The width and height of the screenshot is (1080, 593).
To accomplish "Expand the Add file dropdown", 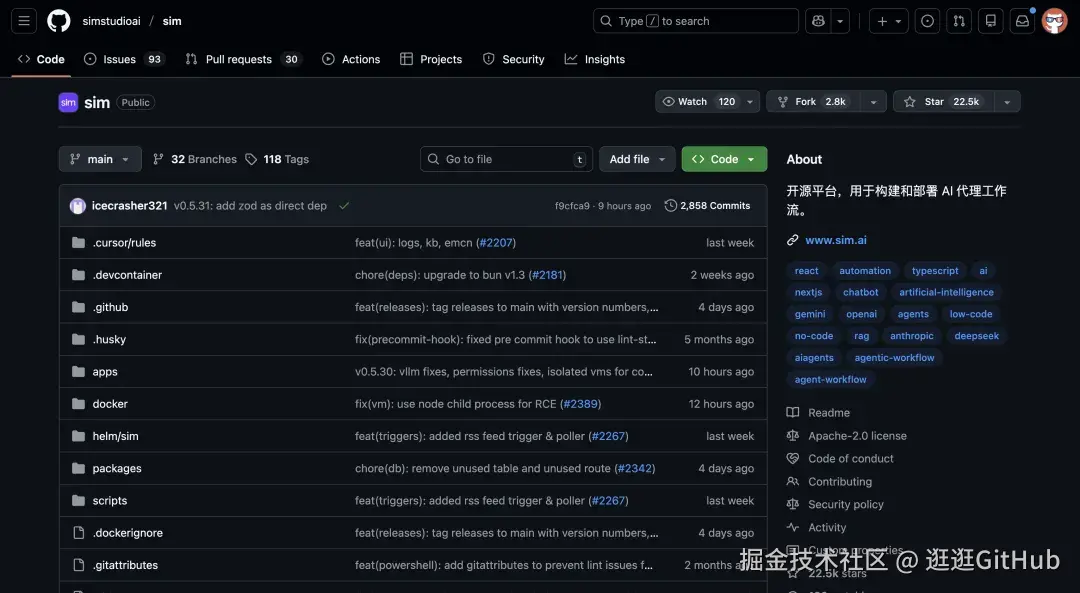I will [637, 159].
